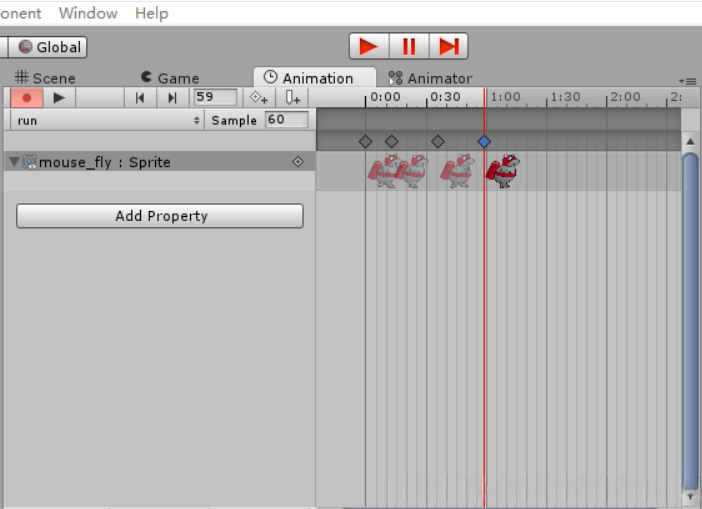Select the blue highlighted keyframe diamond
Image resolution: width=702 pixels, height=509 pixels.
pos(484,141)
